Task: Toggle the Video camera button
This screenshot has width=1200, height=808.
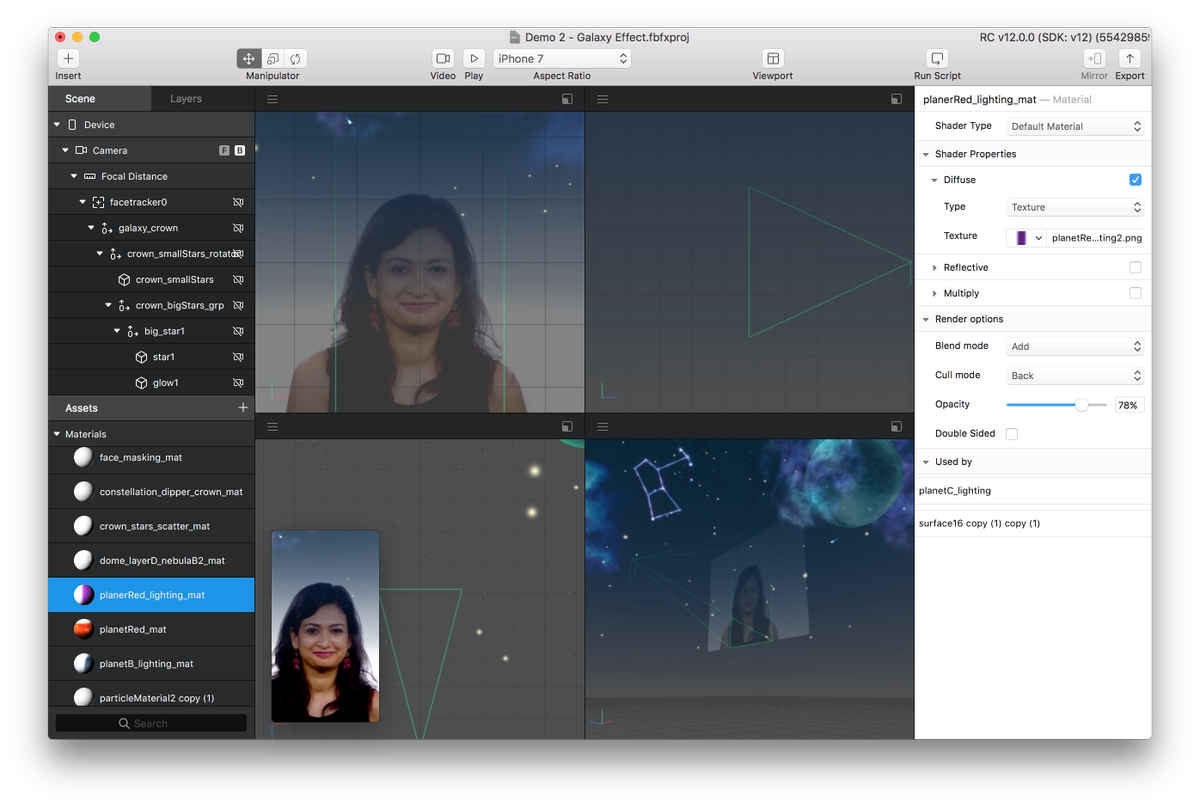Action: (x=443, y=59)
